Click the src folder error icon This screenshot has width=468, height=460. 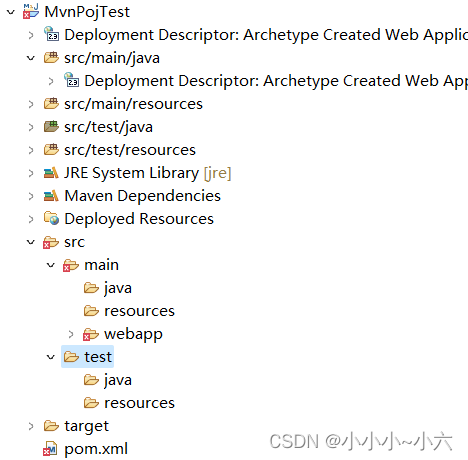pos(51,242)
